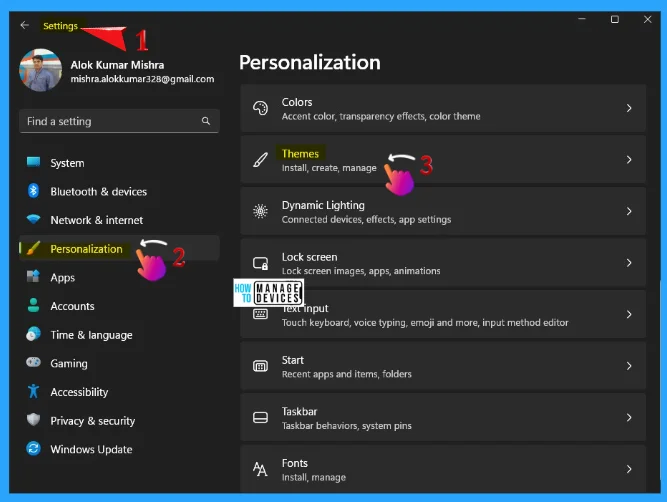Click 'Lock screen images, apps, animations'
667x502 pixels.
[361, 271]
